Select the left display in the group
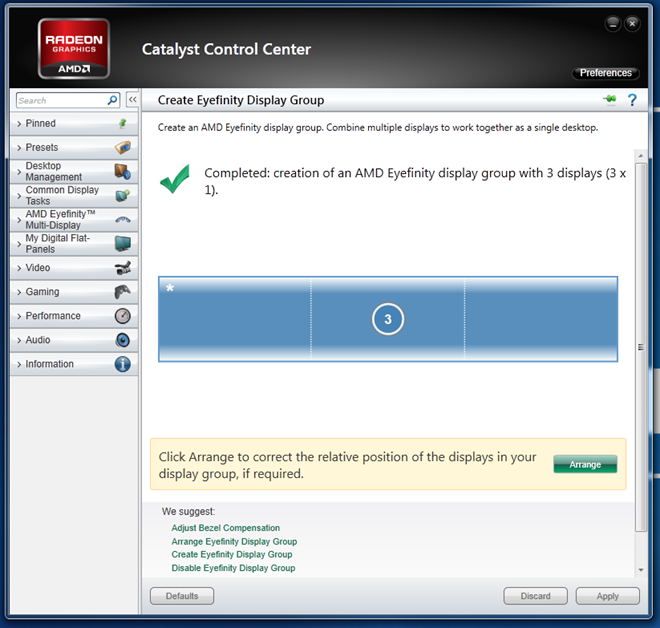The image size is (660, 628). pos(235,319)
